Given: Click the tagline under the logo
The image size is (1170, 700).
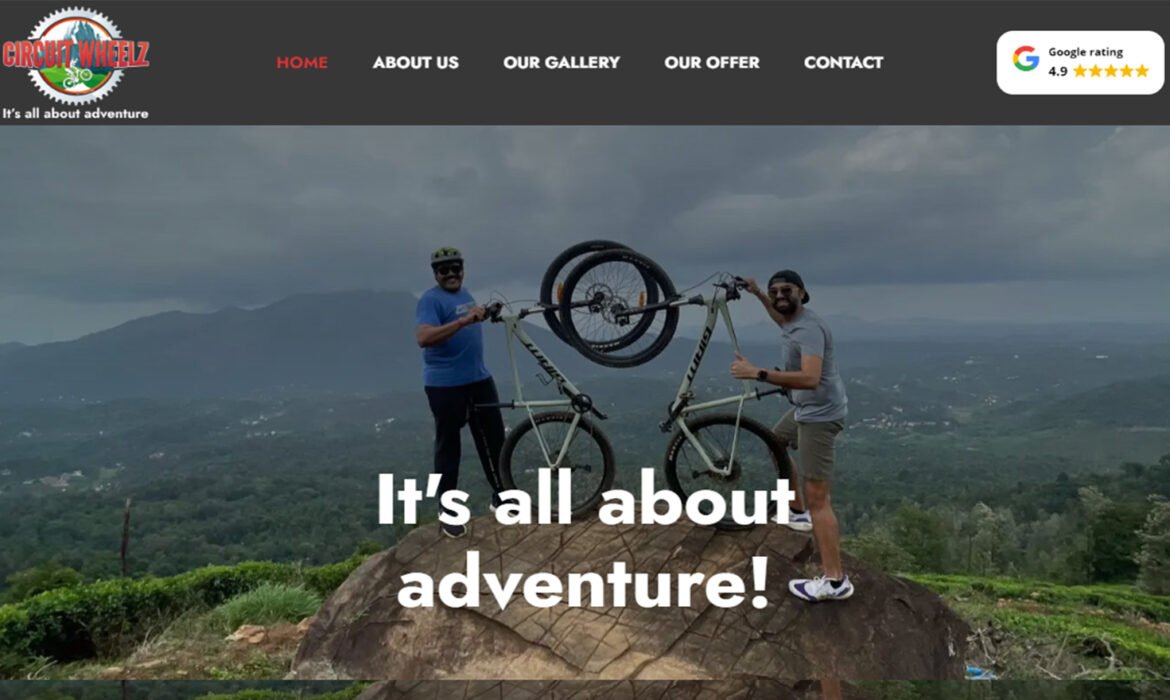Looking at the screenshot, I should click(75, 113).
